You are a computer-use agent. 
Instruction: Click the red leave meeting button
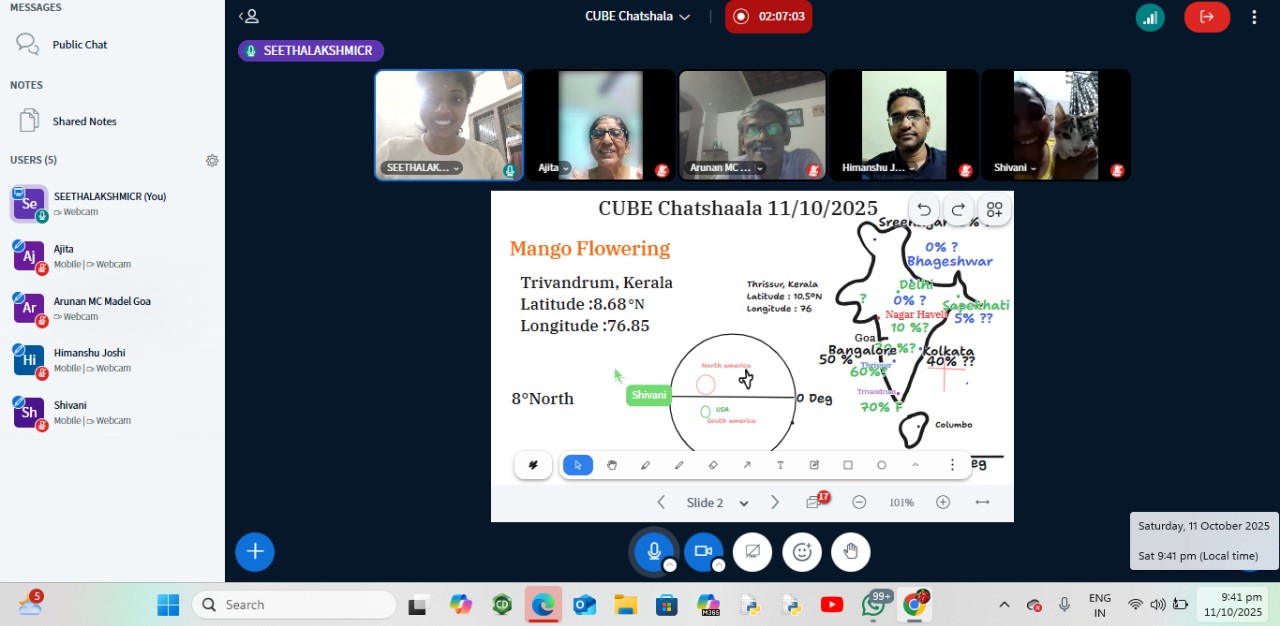click(x=1206, y=16)
